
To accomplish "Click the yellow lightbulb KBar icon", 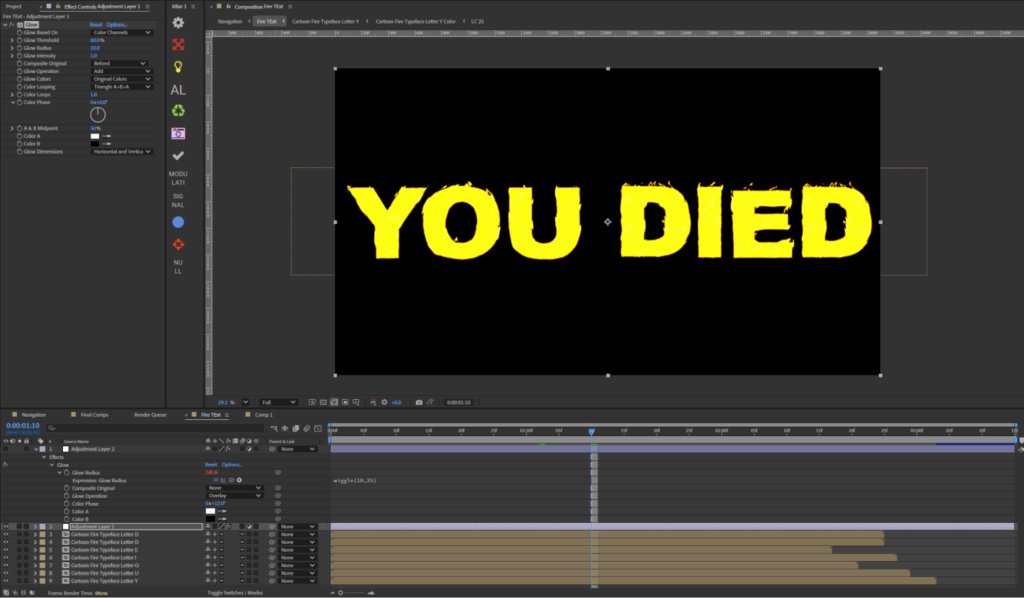I will 178,67.
